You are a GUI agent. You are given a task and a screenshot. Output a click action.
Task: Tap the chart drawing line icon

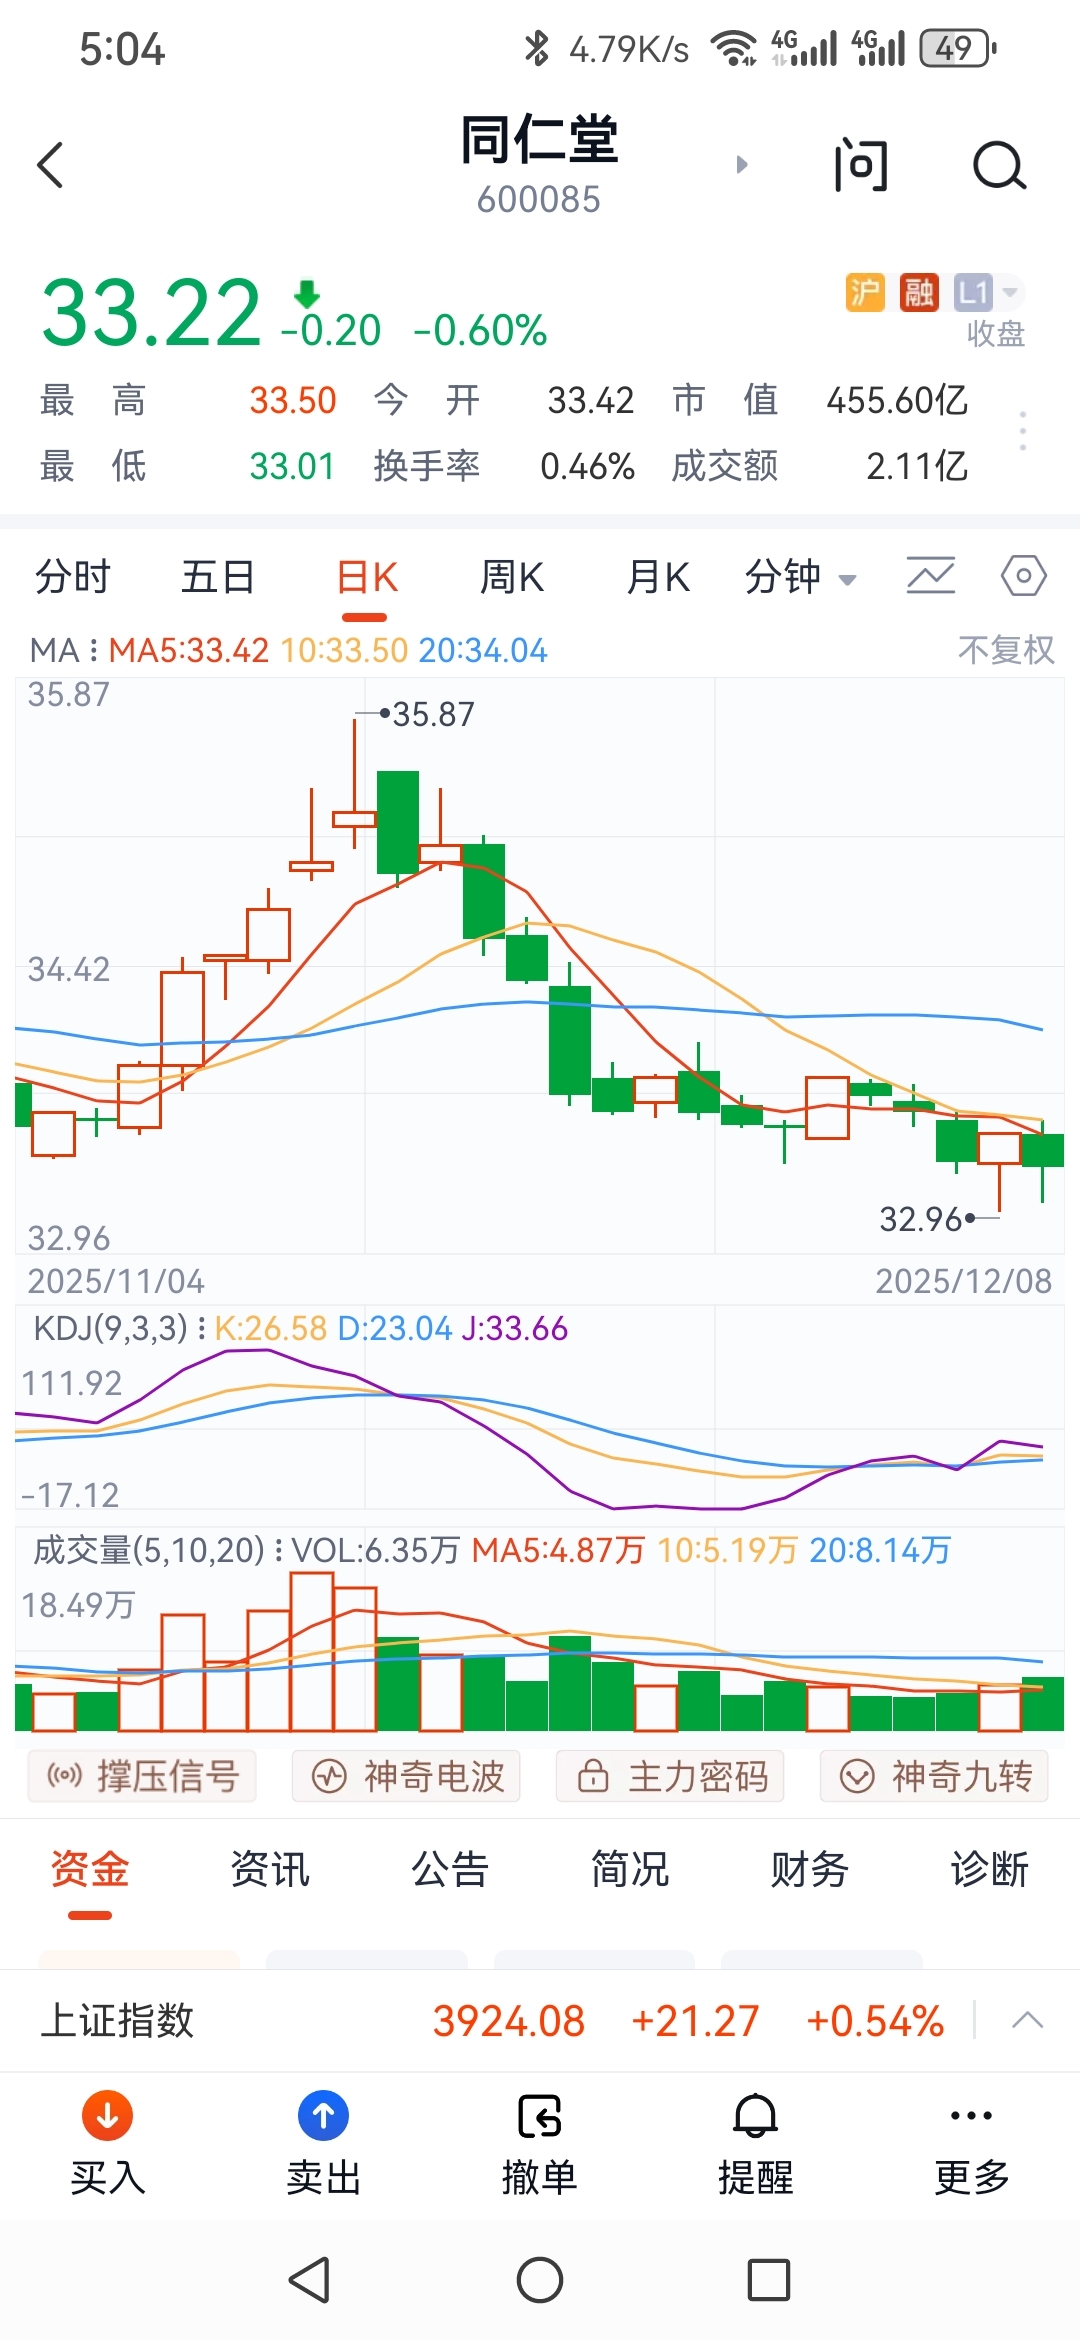[x=930, y=576]
